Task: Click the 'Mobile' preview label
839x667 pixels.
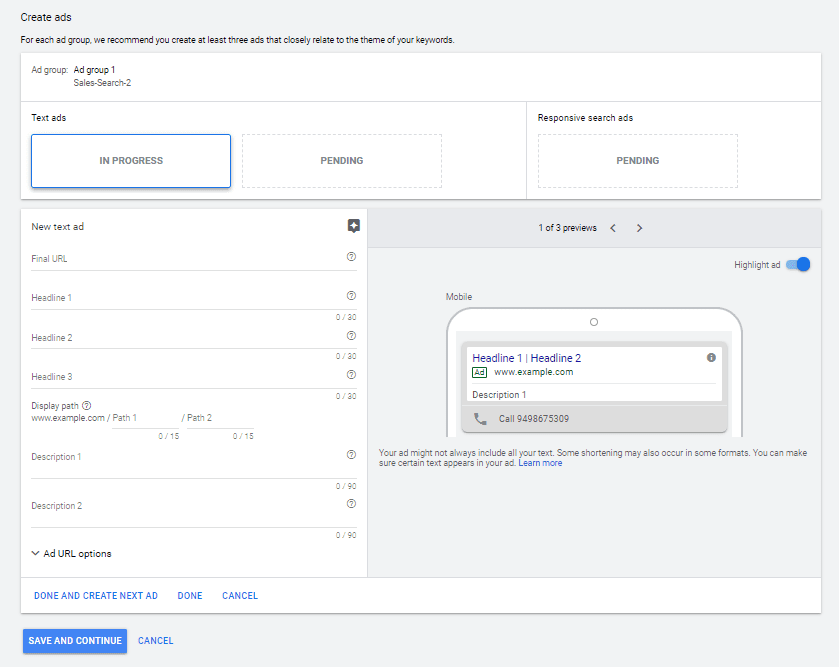Action: pyautogui.click(x=459, y=297)
